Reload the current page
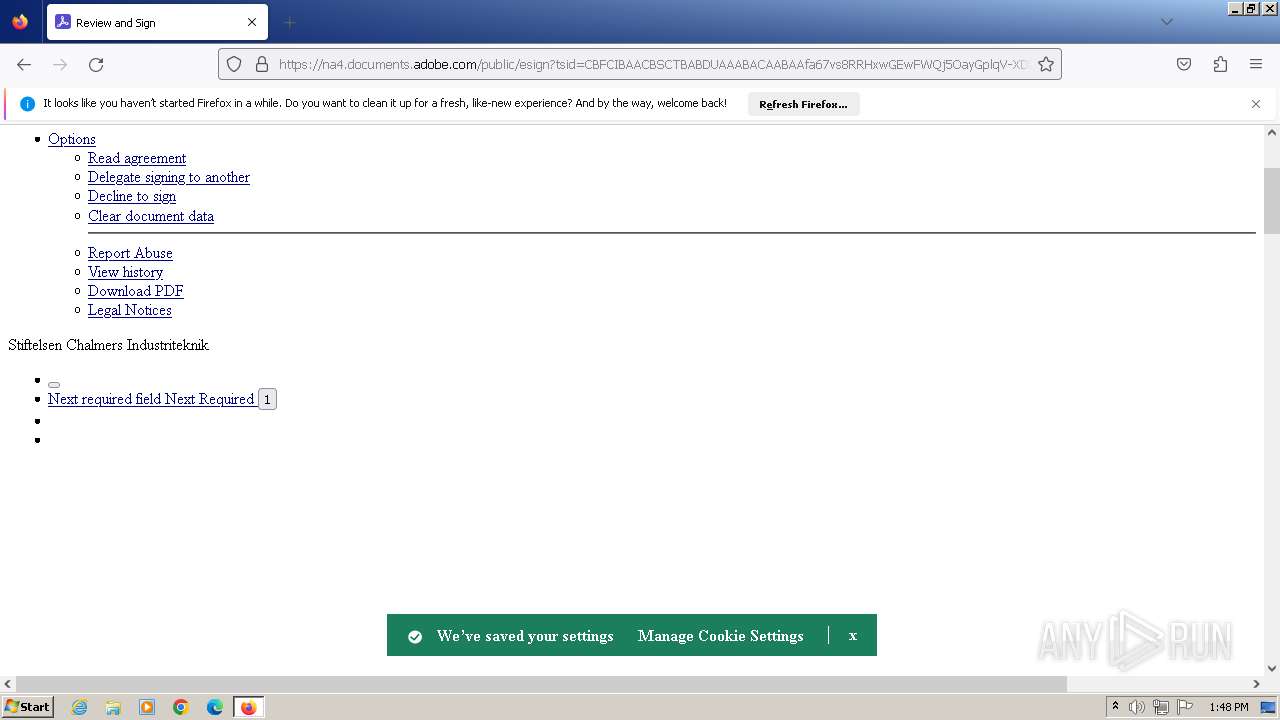 (96, 64)
